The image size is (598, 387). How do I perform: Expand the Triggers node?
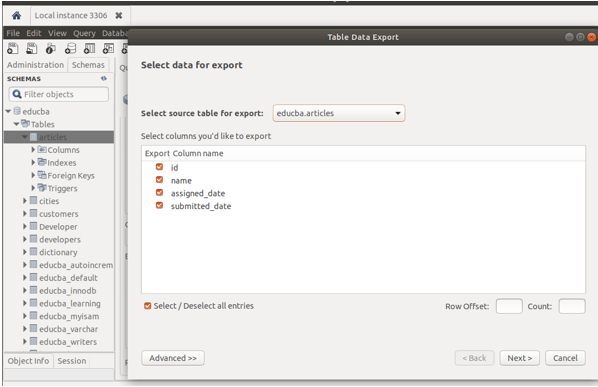(33, 188)
